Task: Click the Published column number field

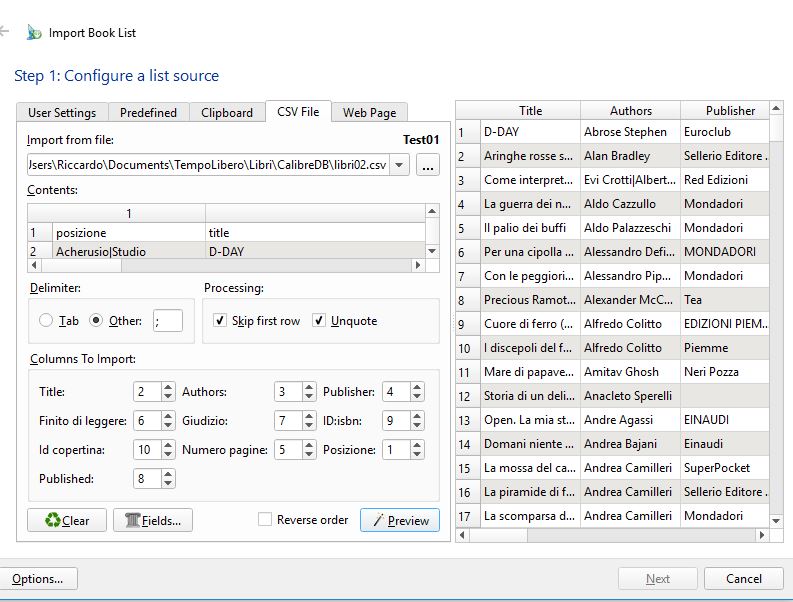Action: (148, 479)
